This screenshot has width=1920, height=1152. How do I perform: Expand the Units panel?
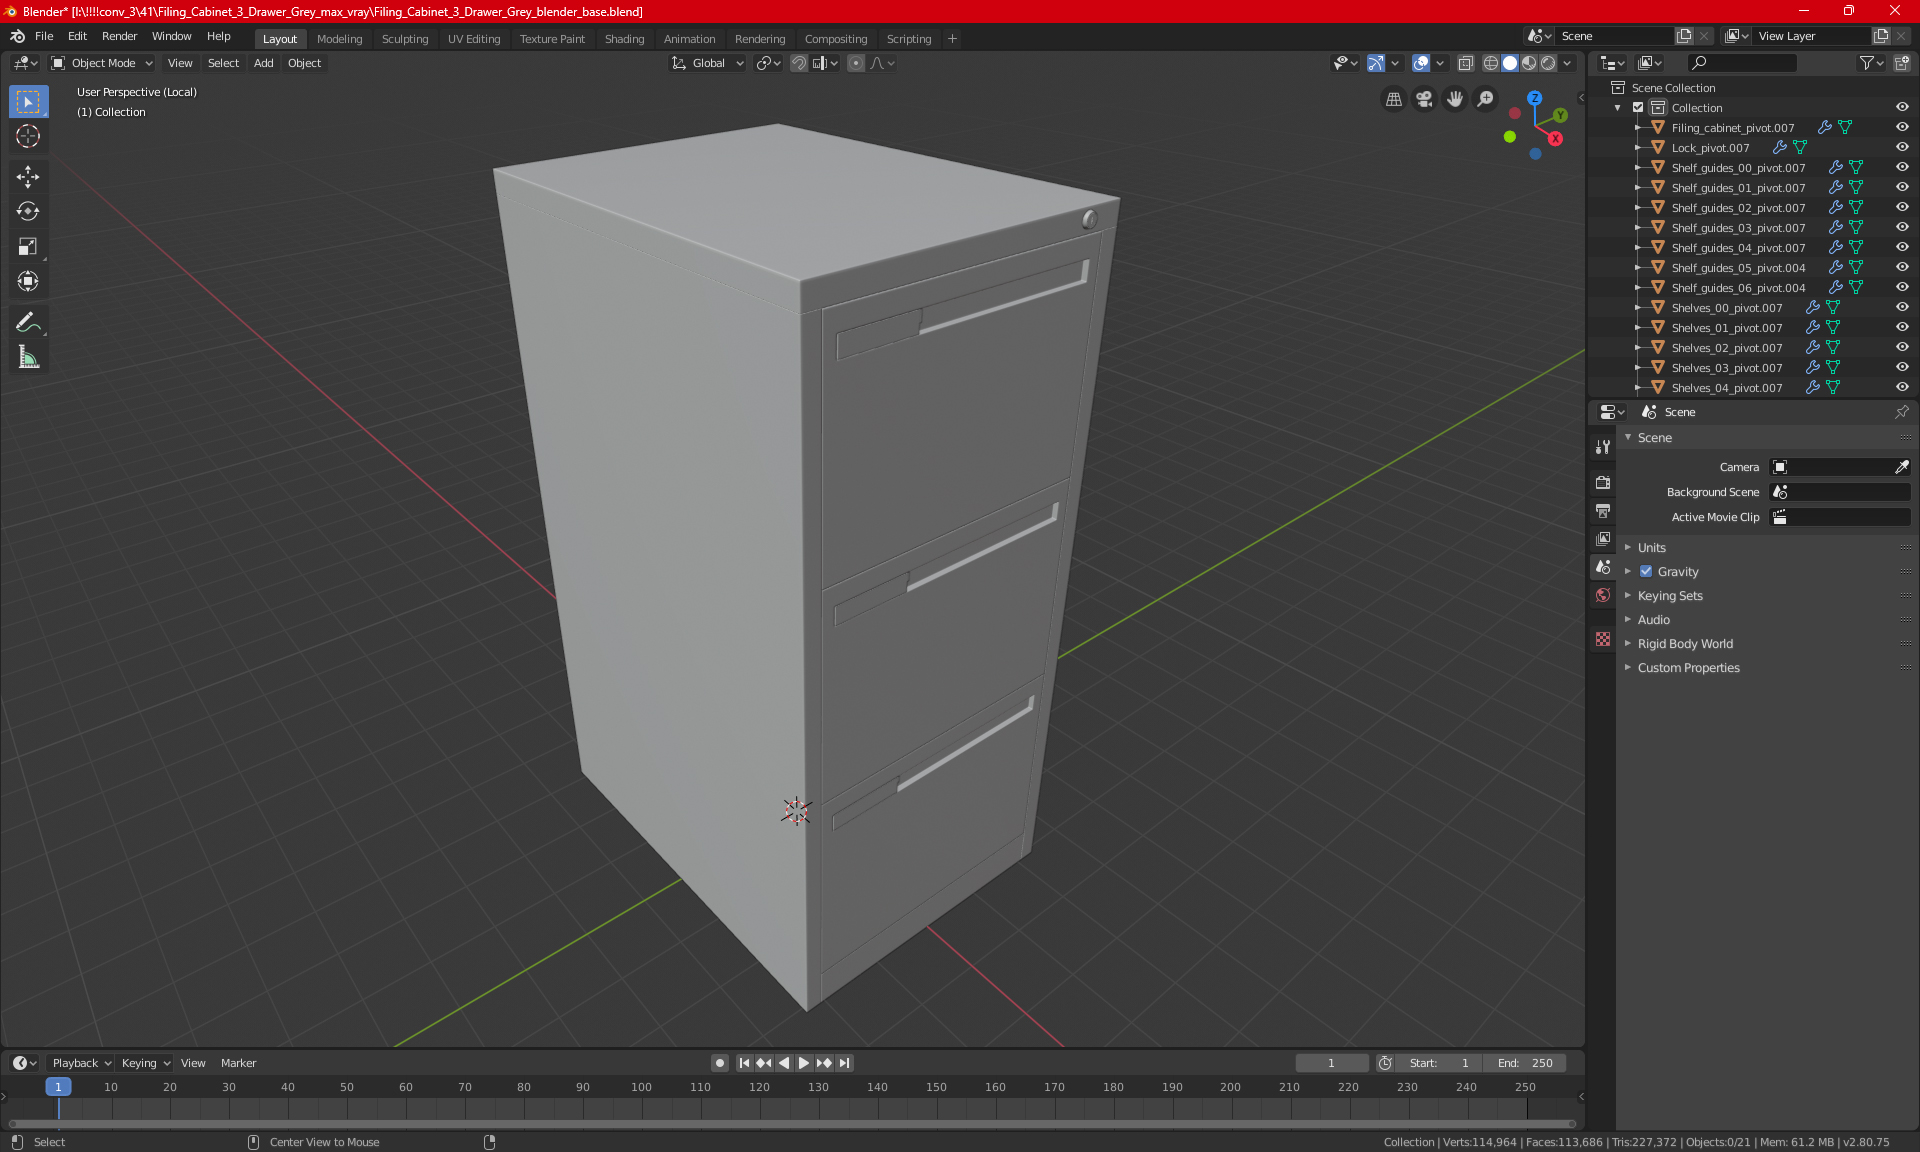coord(1652,548)
